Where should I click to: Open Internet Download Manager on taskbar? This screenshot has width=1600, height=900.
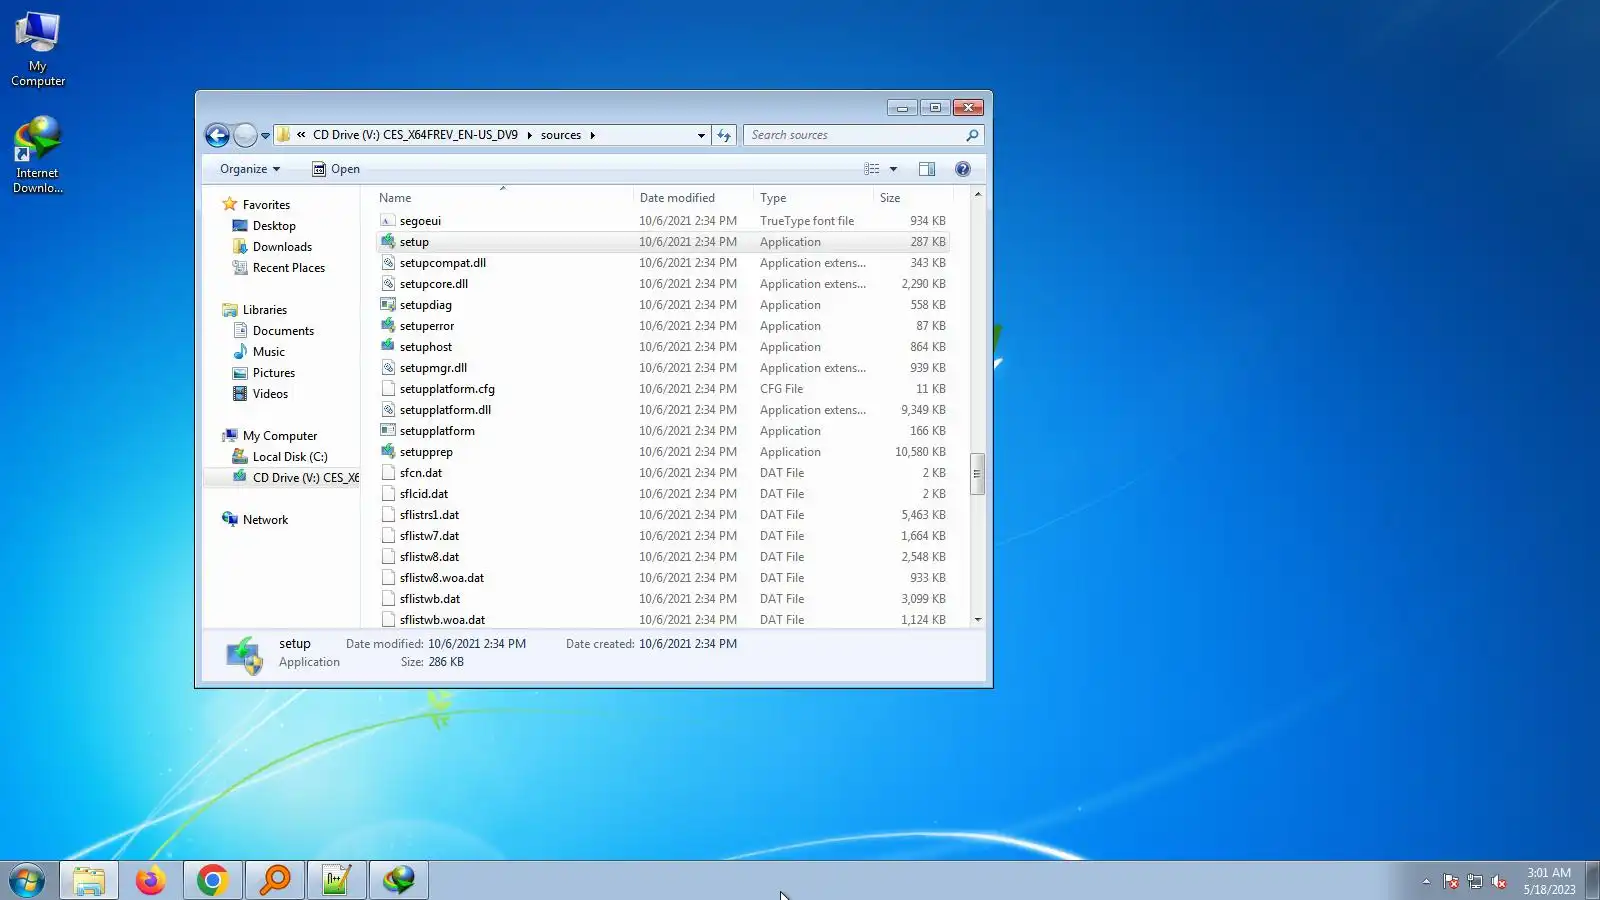click(399, 881)
